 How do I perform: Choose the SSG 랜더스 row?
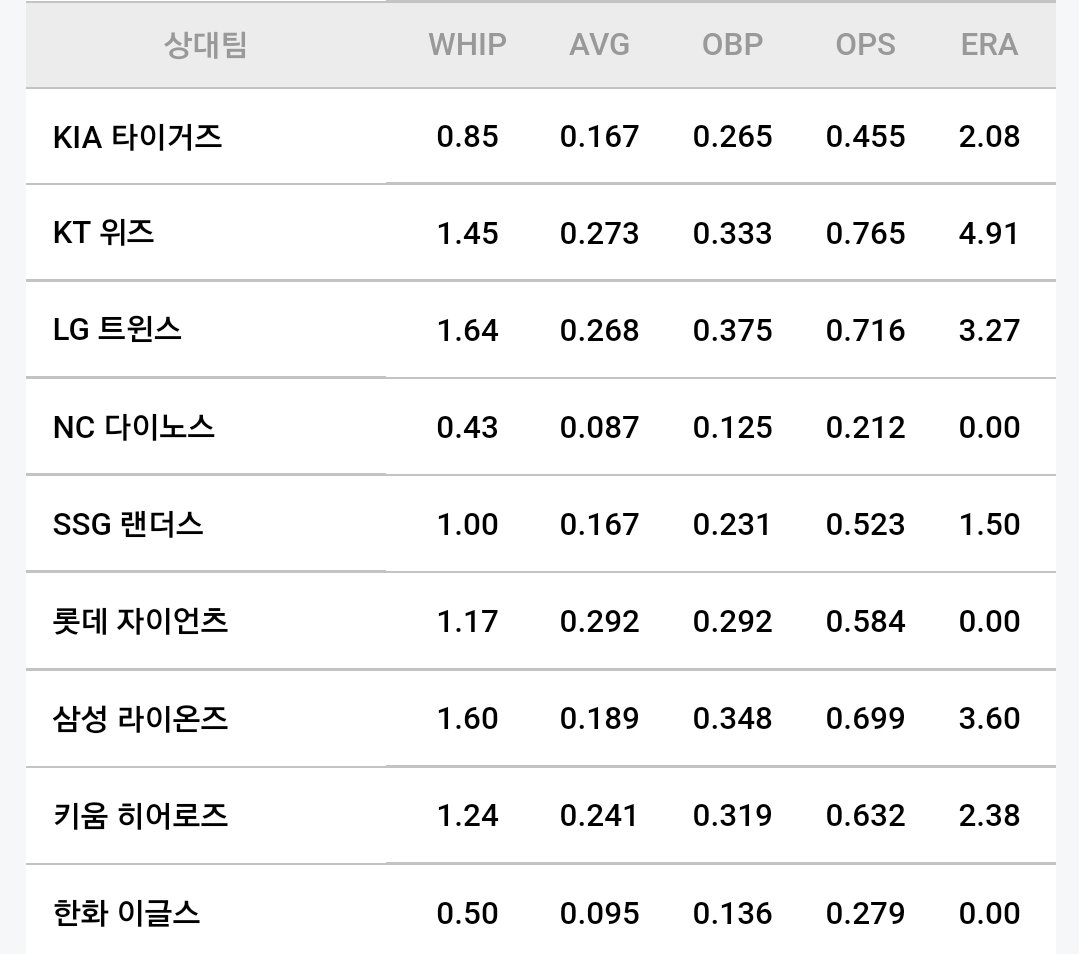(540, 524)
